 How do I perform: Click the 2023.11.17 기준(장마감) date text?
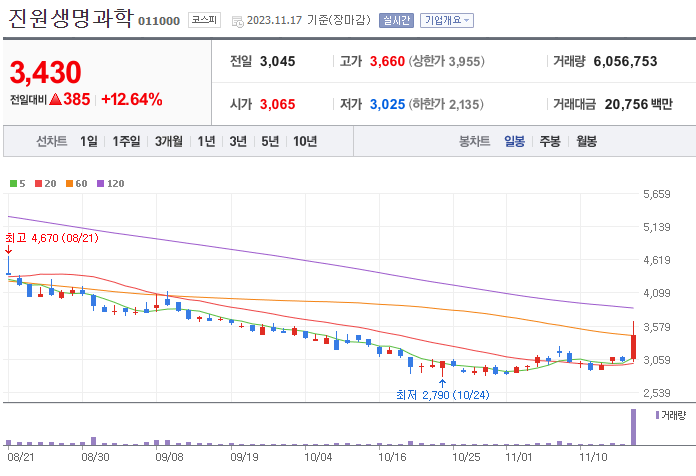point(308,20)
